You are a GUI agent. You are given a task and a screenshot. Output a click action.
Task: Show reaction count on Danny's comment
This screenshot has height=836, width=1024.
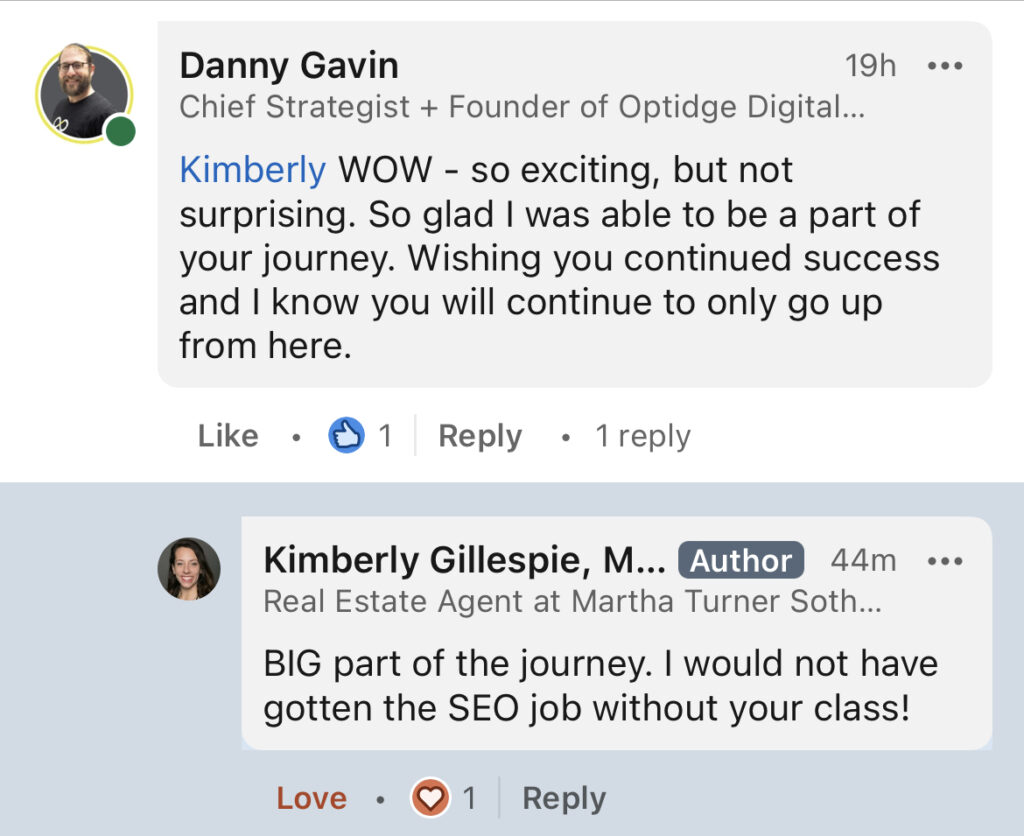pos(385,436)
